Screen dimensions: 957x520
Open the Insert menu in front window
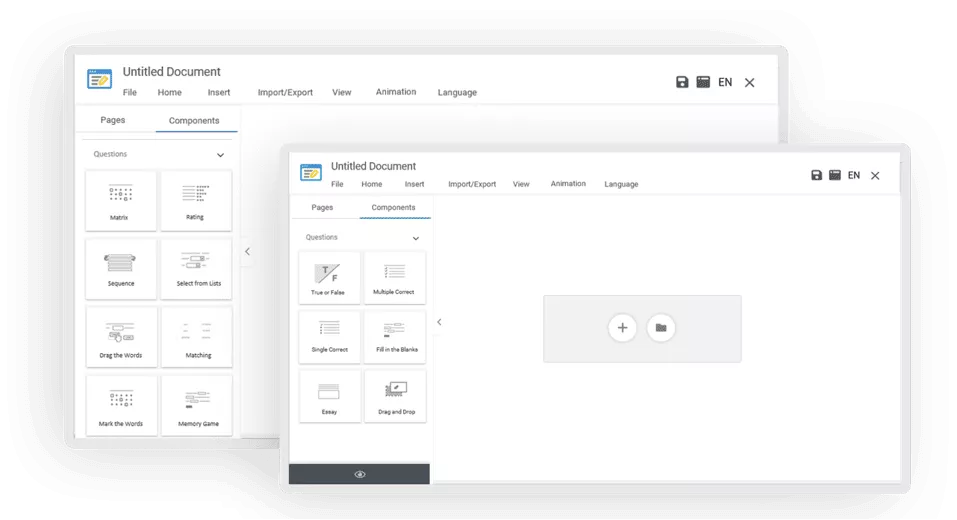point(414,184)
